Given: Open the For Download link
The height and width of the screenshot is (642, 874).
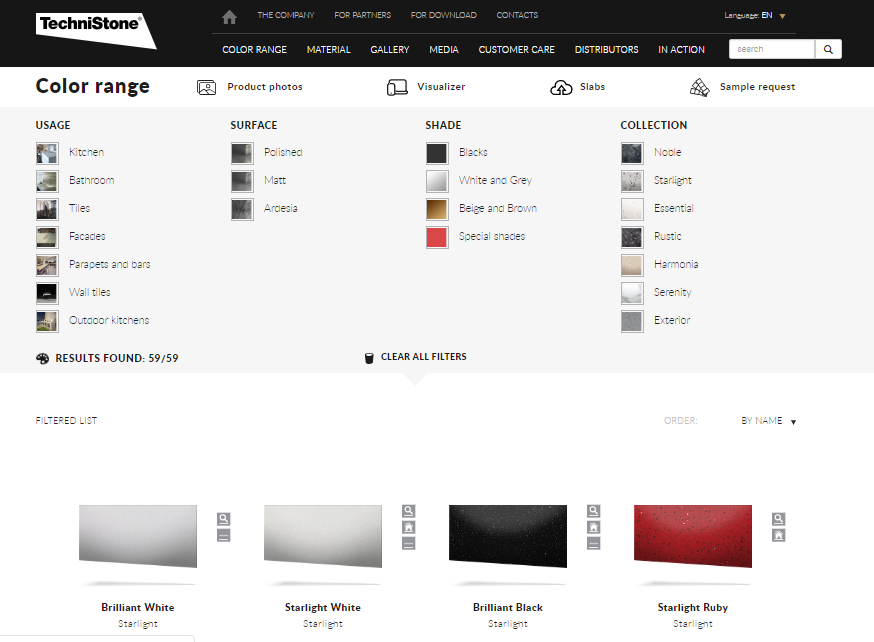Looking at the screenshot, I should coord(444,15).
